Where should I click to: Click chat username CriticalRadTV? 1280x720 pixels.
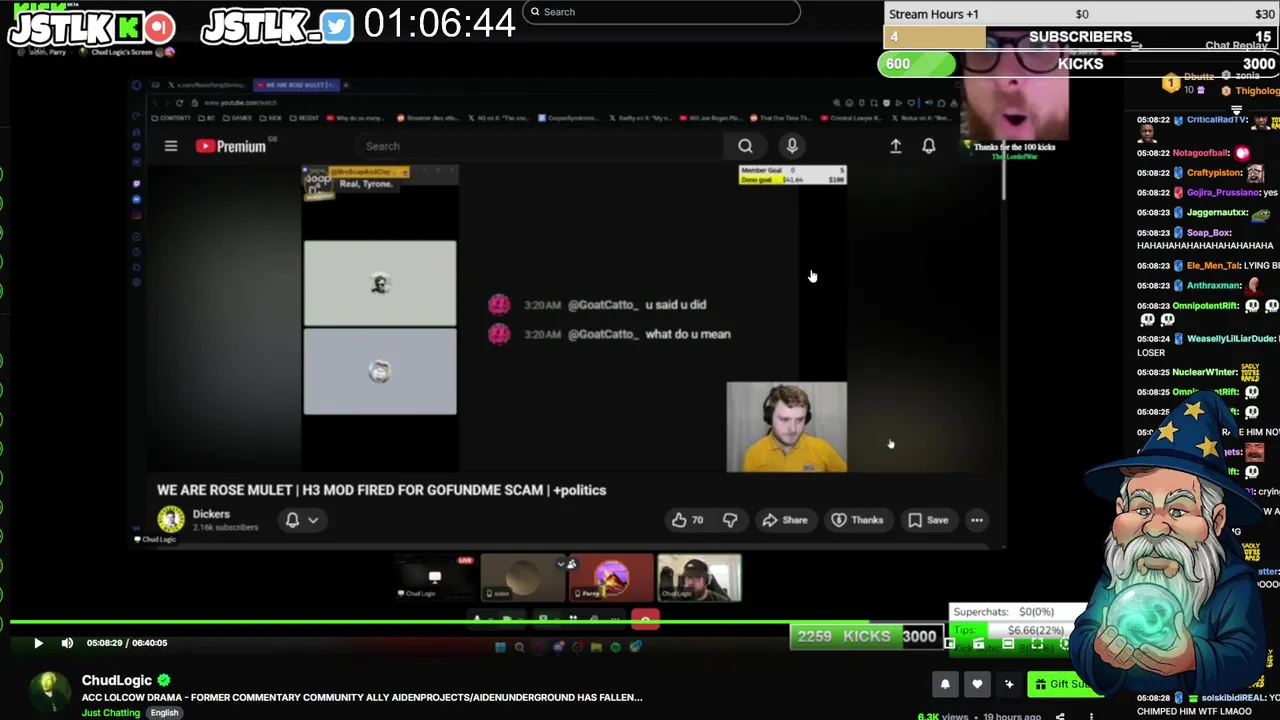pos(1217,120)
